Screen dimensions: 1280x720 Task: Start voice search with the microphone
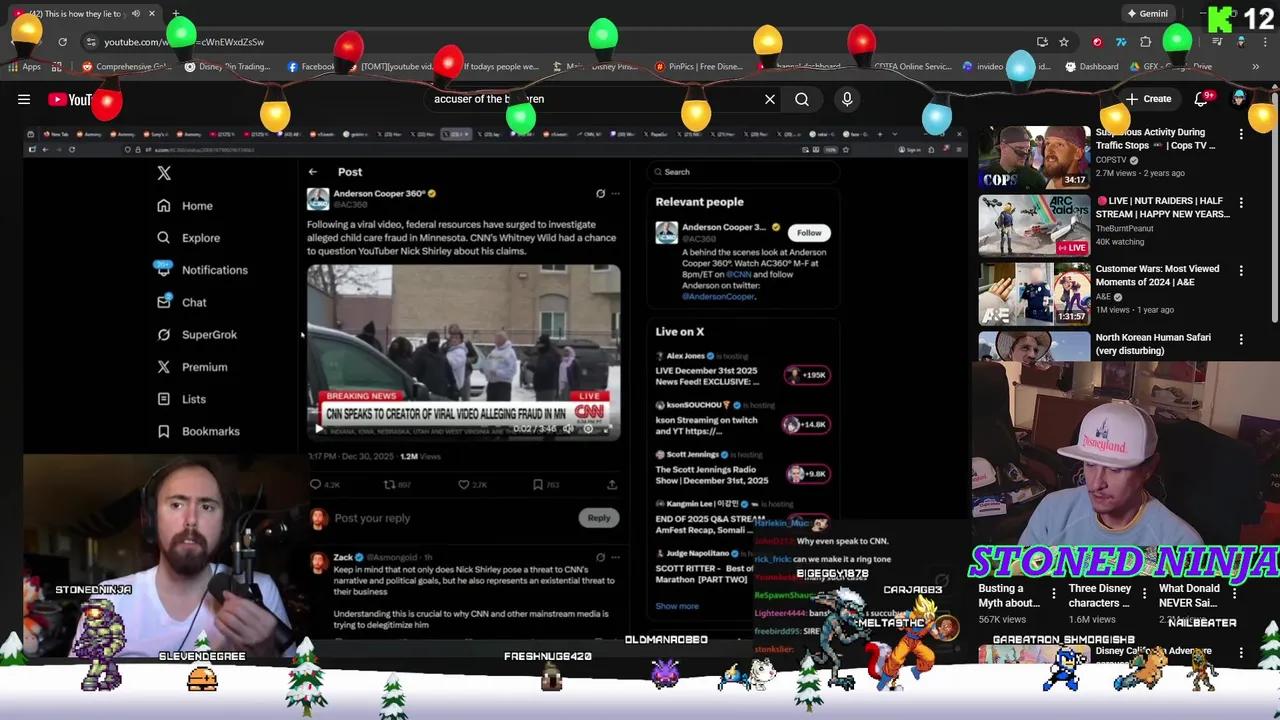pos(847,99)
